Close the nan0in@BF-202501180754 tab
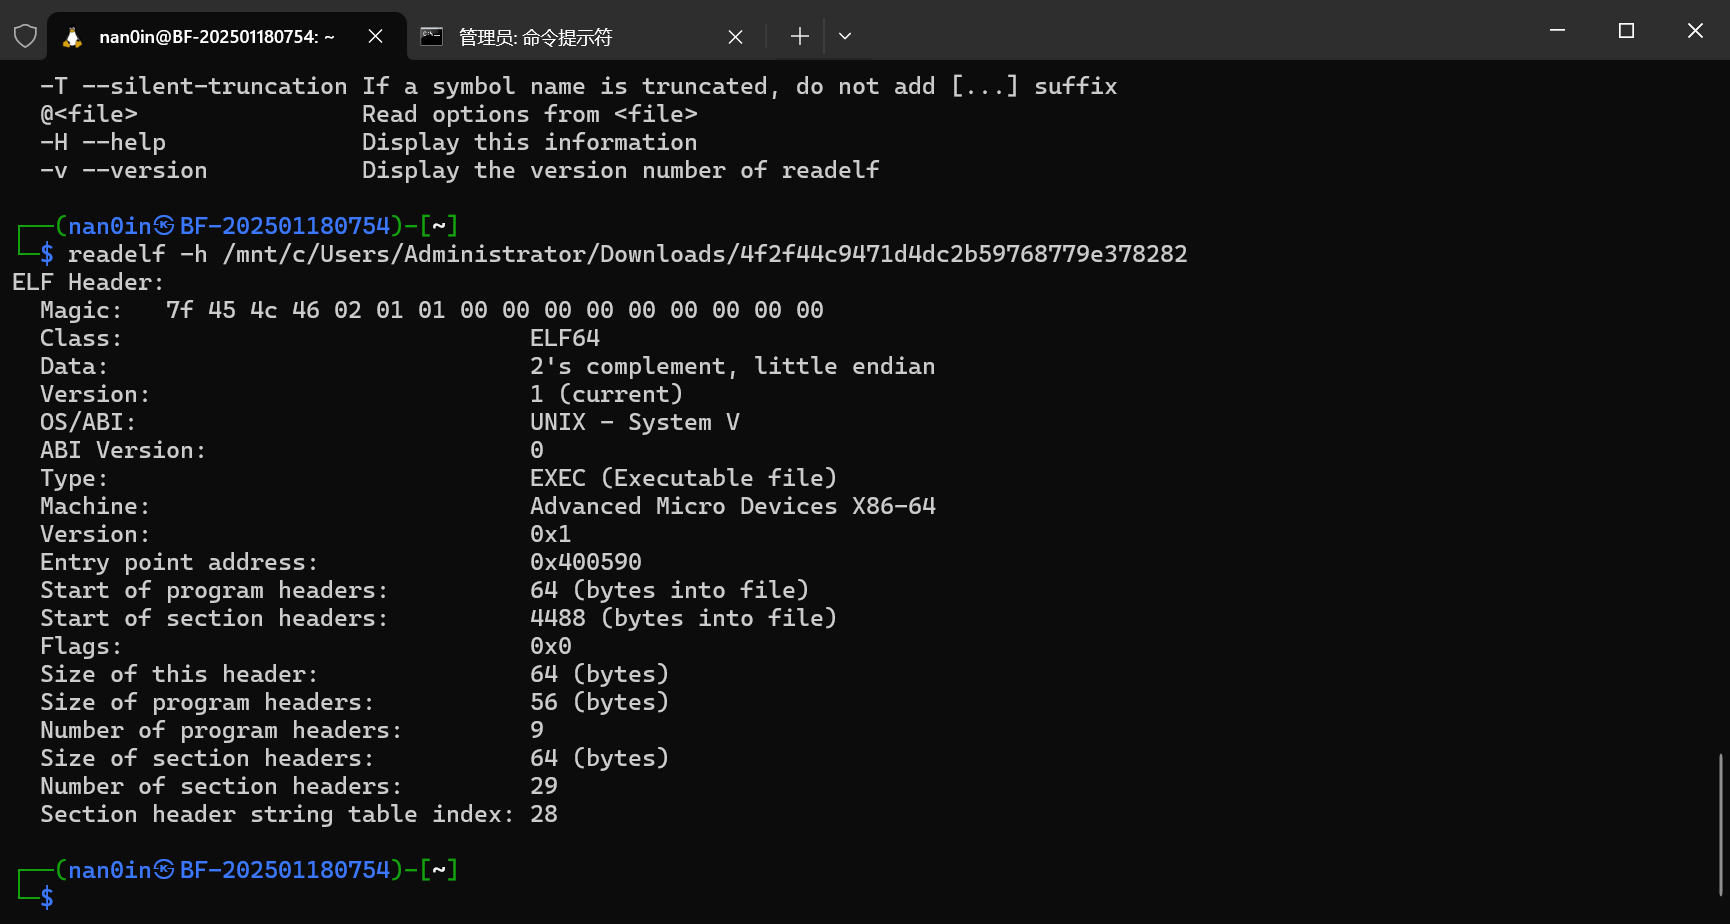 coord(376,37)
